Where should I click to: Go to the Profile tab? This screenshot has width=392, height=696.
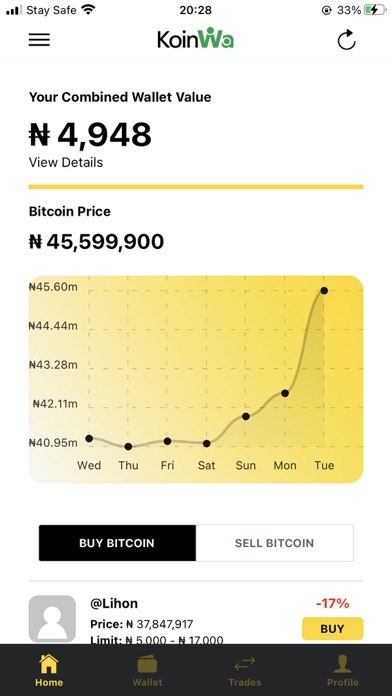pos(342,670)
